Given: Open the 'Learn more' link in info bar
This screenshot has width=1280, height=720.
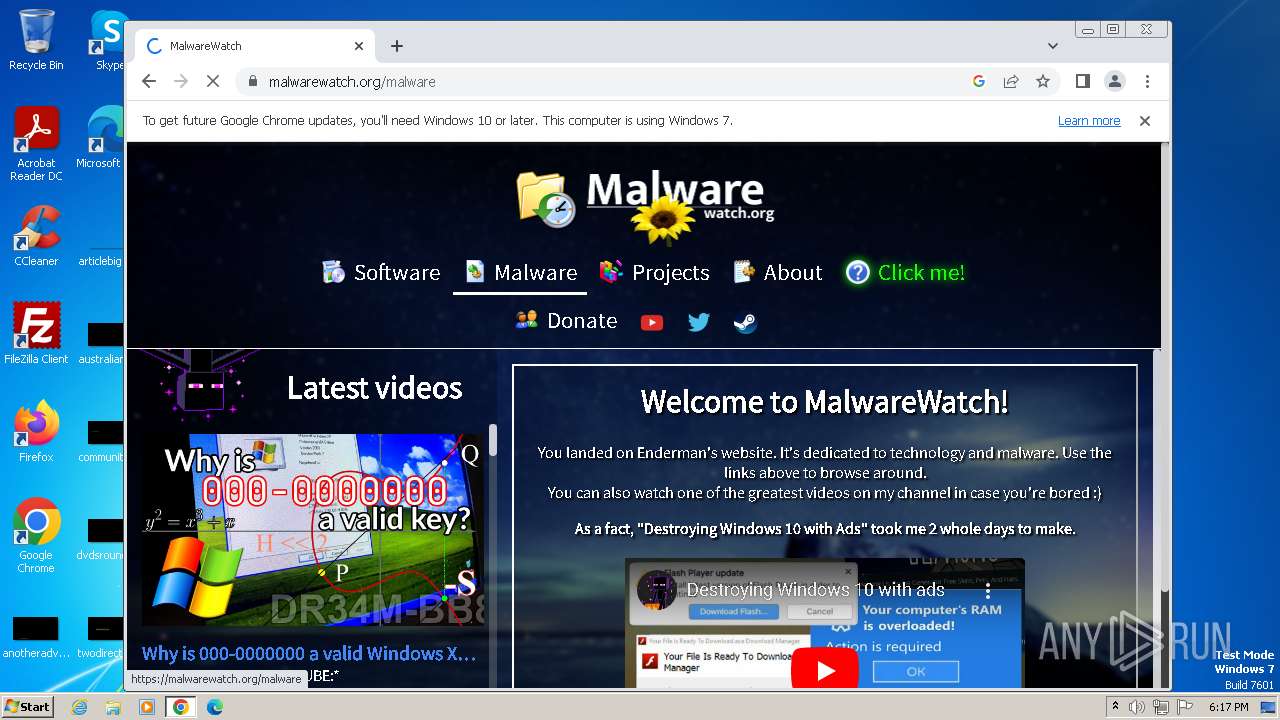Looking at the screenshot, I should 1089,121.
